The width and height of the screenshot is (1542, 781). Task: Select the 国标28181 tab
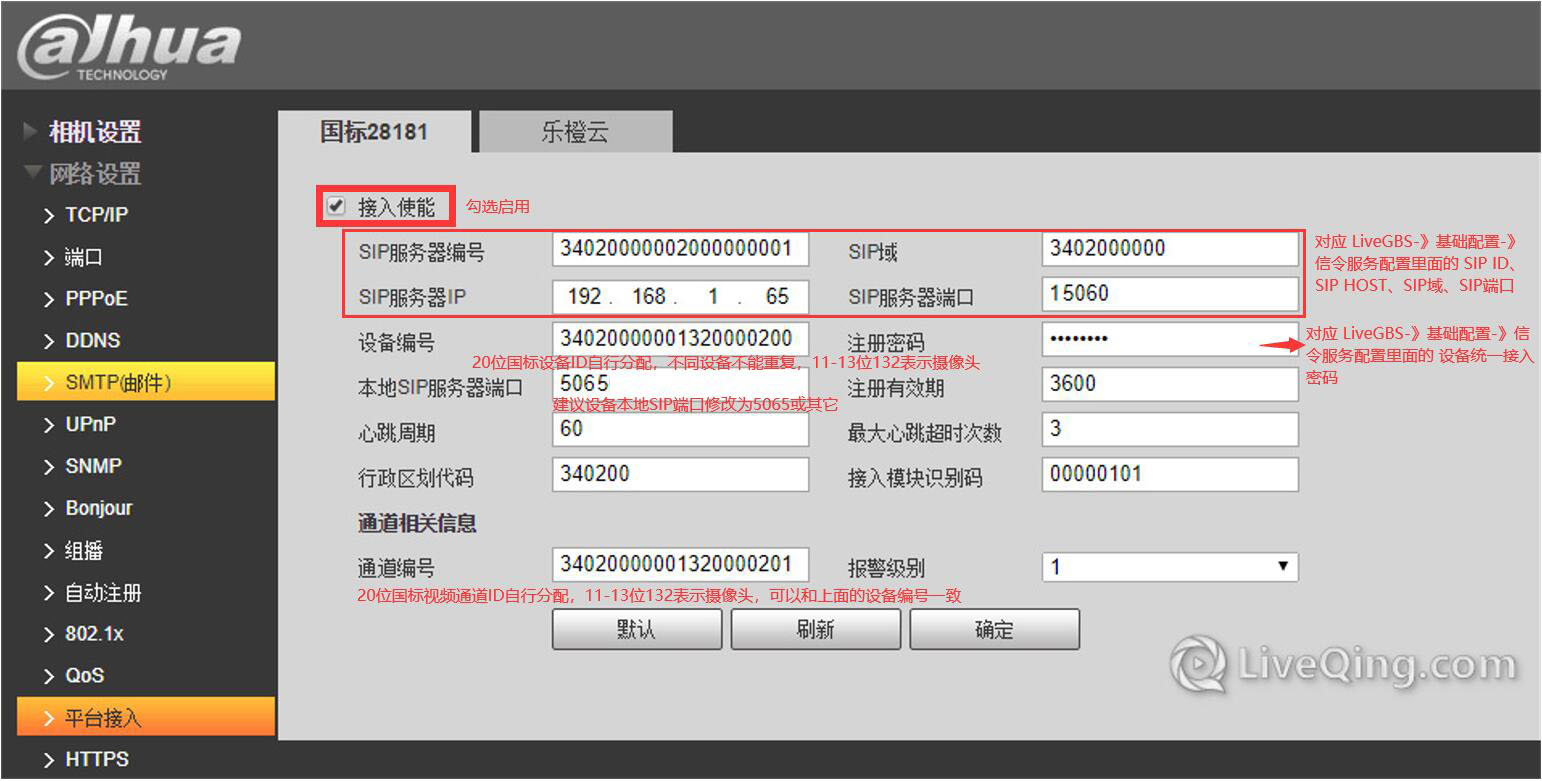click(373, 131)
